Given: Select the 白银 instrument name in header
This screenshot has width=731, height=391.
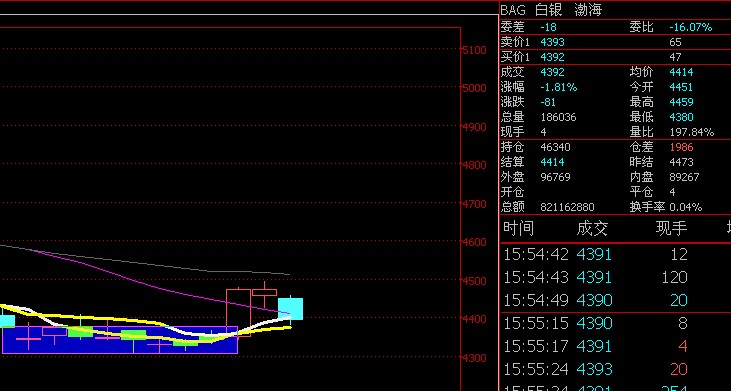Looking at the screenshot, I should pos(548,10).
